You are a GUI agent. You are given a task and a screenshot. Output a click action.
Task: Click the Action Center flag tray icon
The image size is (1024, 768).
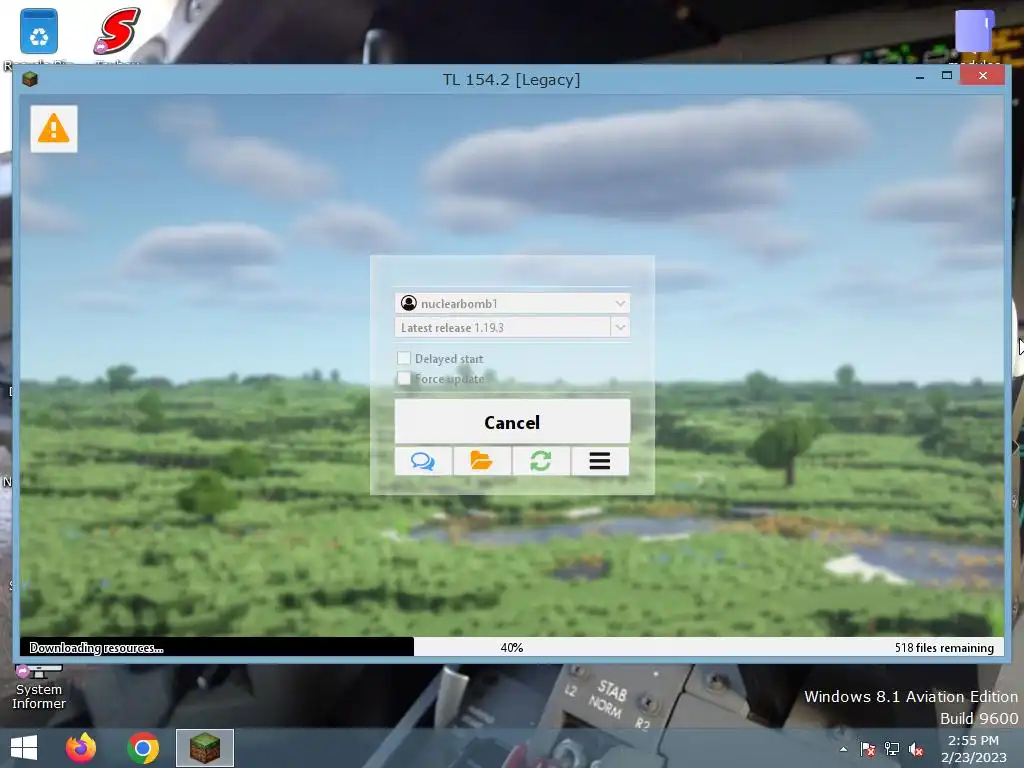click(868, 749)
